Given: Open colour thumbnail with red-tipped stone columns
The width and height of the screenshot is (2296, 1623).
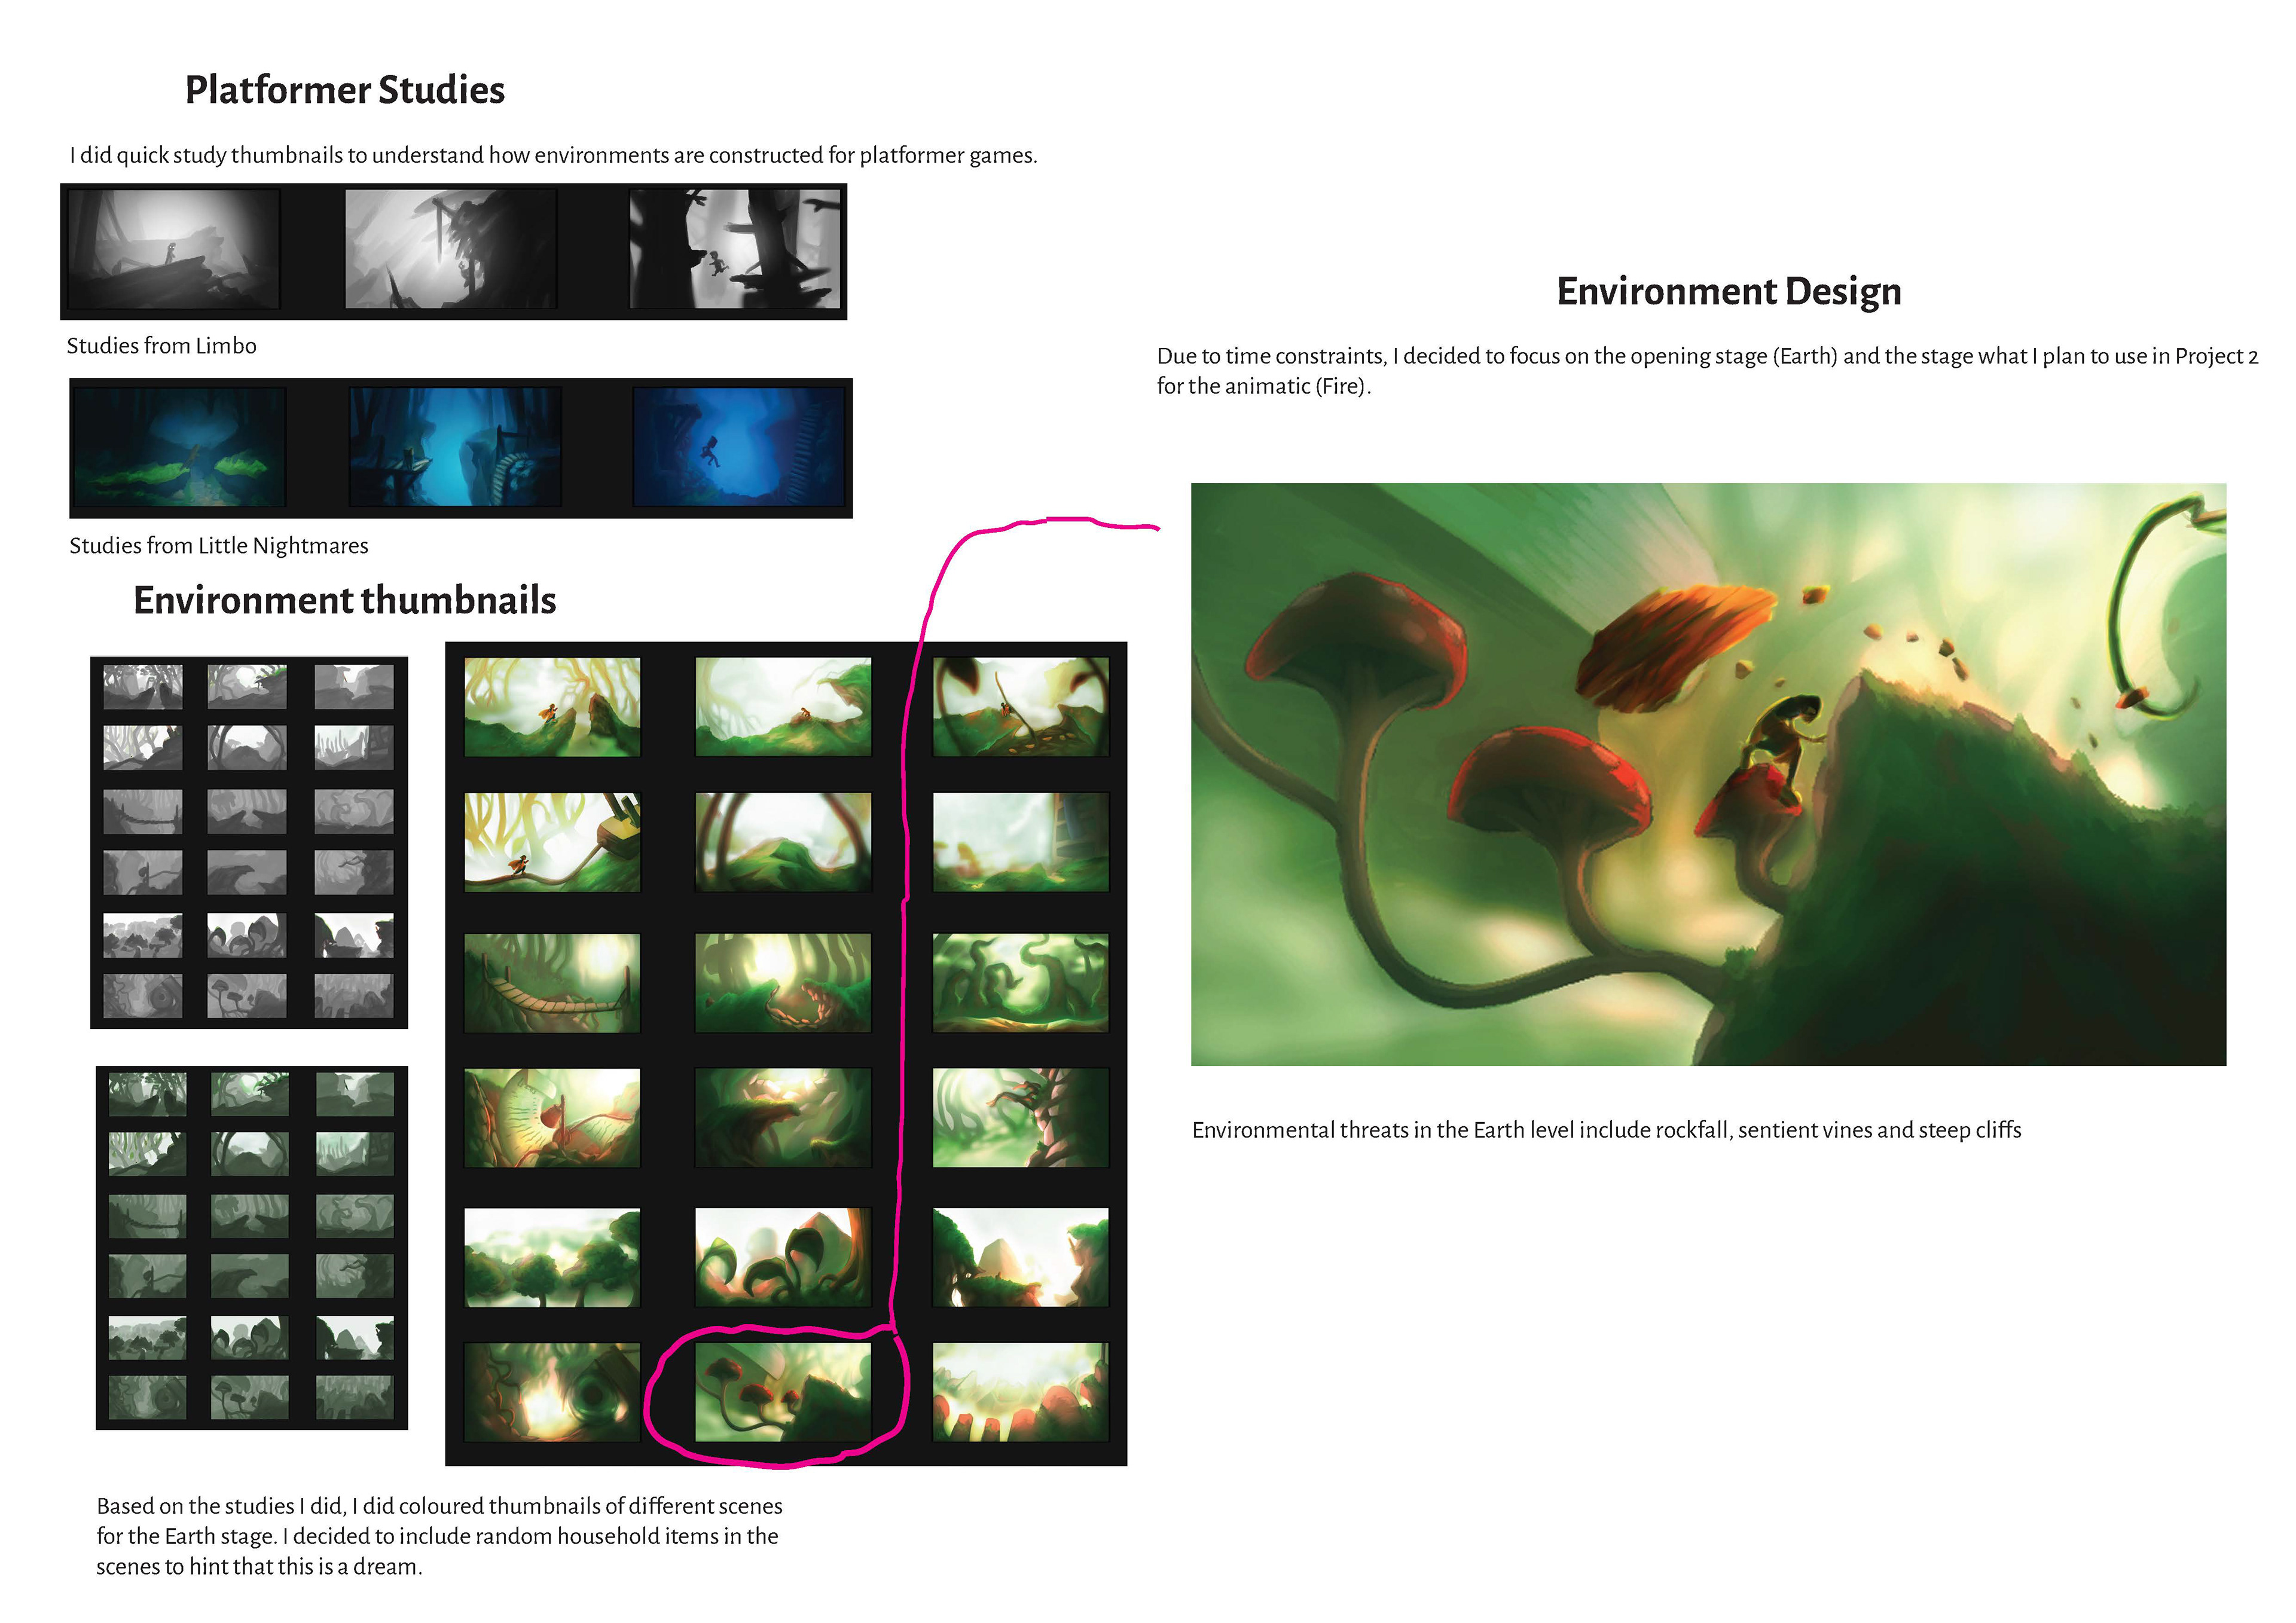Looking at the screenshot, I should 1020,1391.
